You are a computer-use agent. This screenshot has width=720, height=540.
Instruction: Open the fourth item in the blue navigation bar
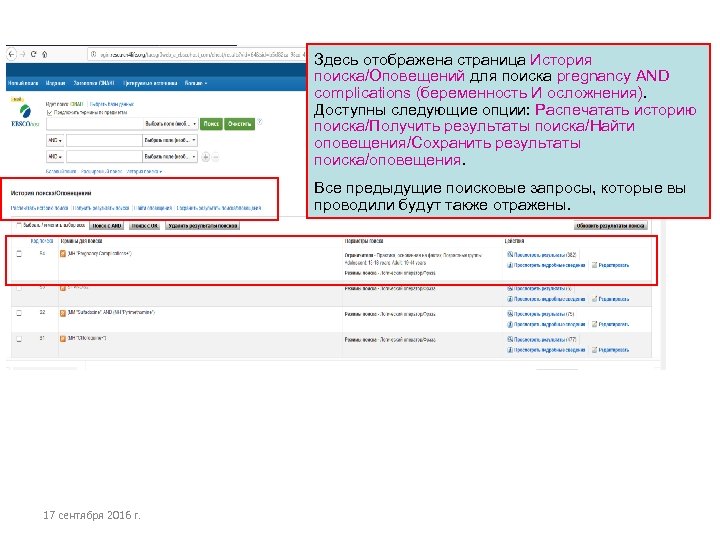click(150, 83)
